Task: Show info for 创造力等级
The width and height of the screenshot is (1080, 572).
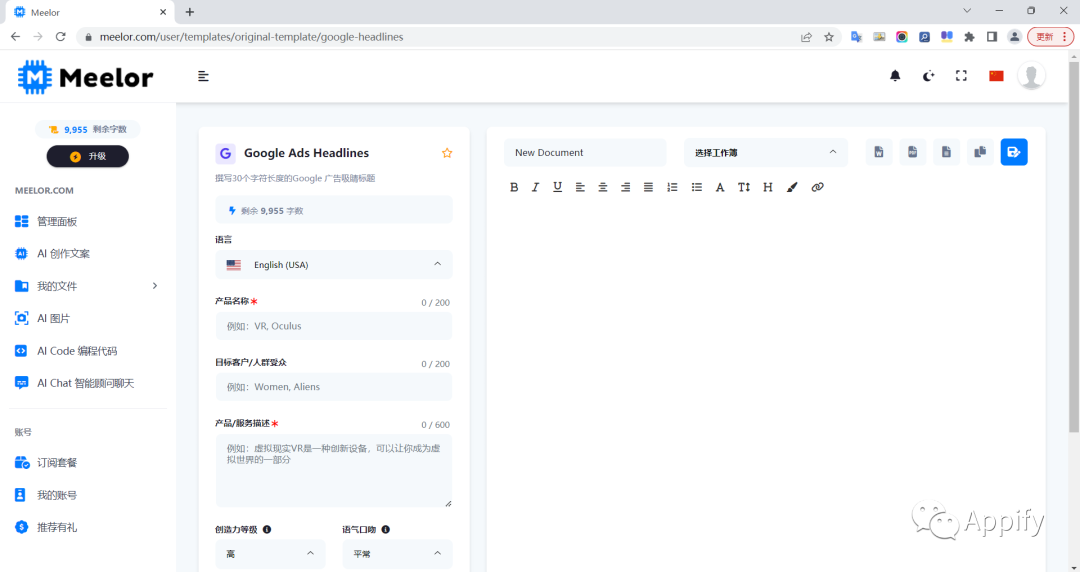Action: [267, 529]
